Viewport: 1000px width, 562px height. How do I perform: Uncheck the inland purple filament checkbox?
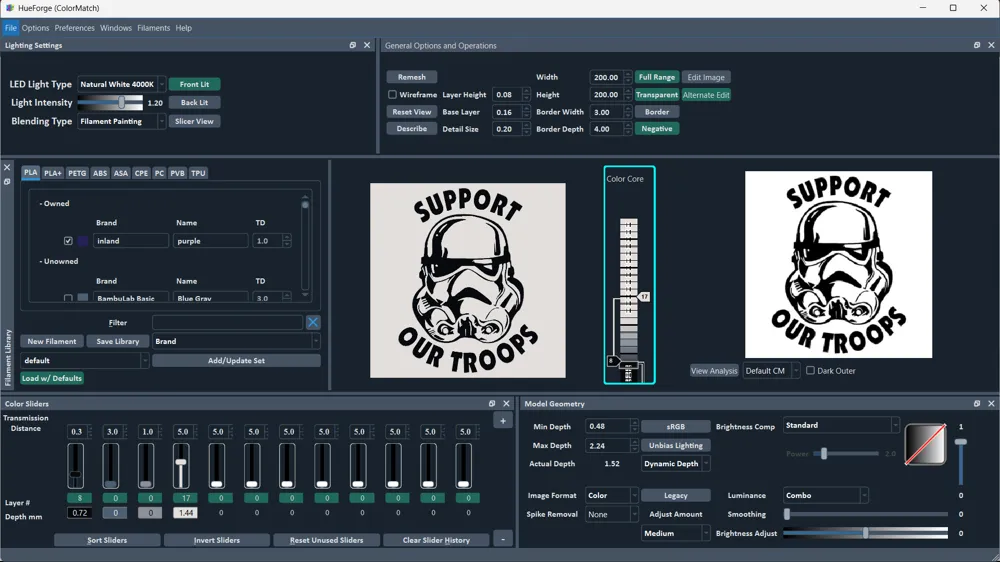68,241
